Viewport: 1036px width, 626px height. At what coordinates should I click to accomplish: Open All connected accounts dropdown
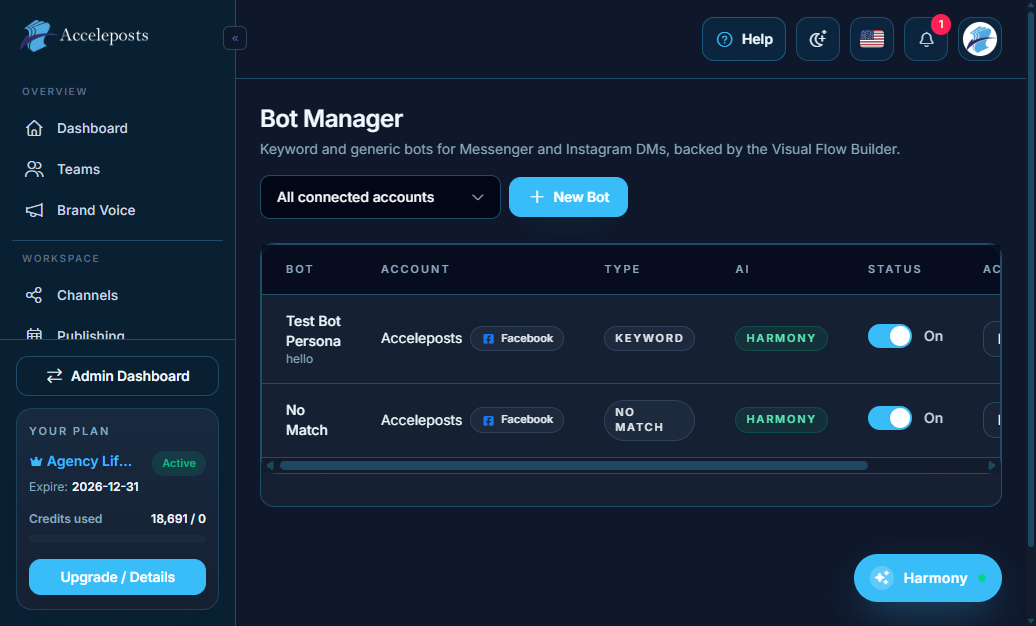(x=381, y=197)
